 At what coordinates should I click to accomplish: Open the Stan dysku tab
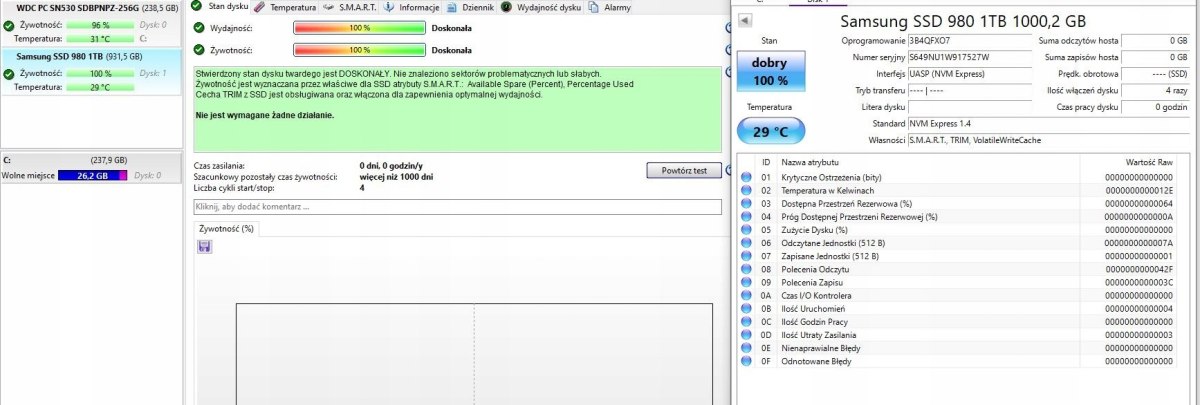pyautogui.click(x=220, y=6)
